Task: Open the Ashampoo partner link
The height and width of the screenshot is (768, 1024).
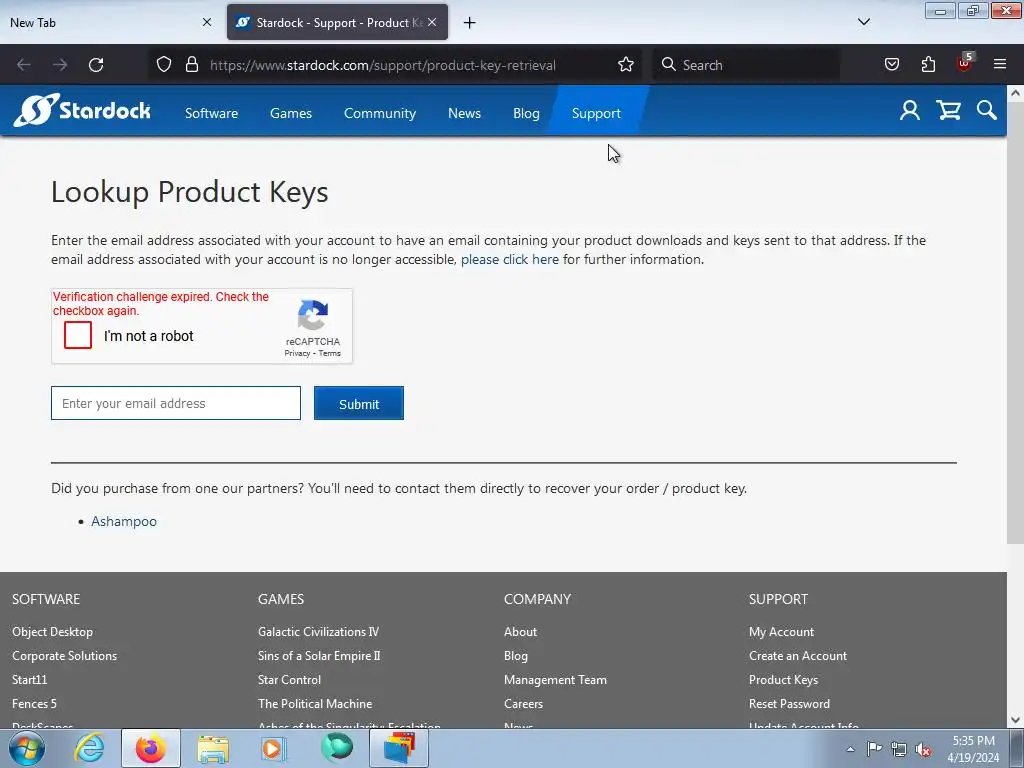Action: pos(124,521)
